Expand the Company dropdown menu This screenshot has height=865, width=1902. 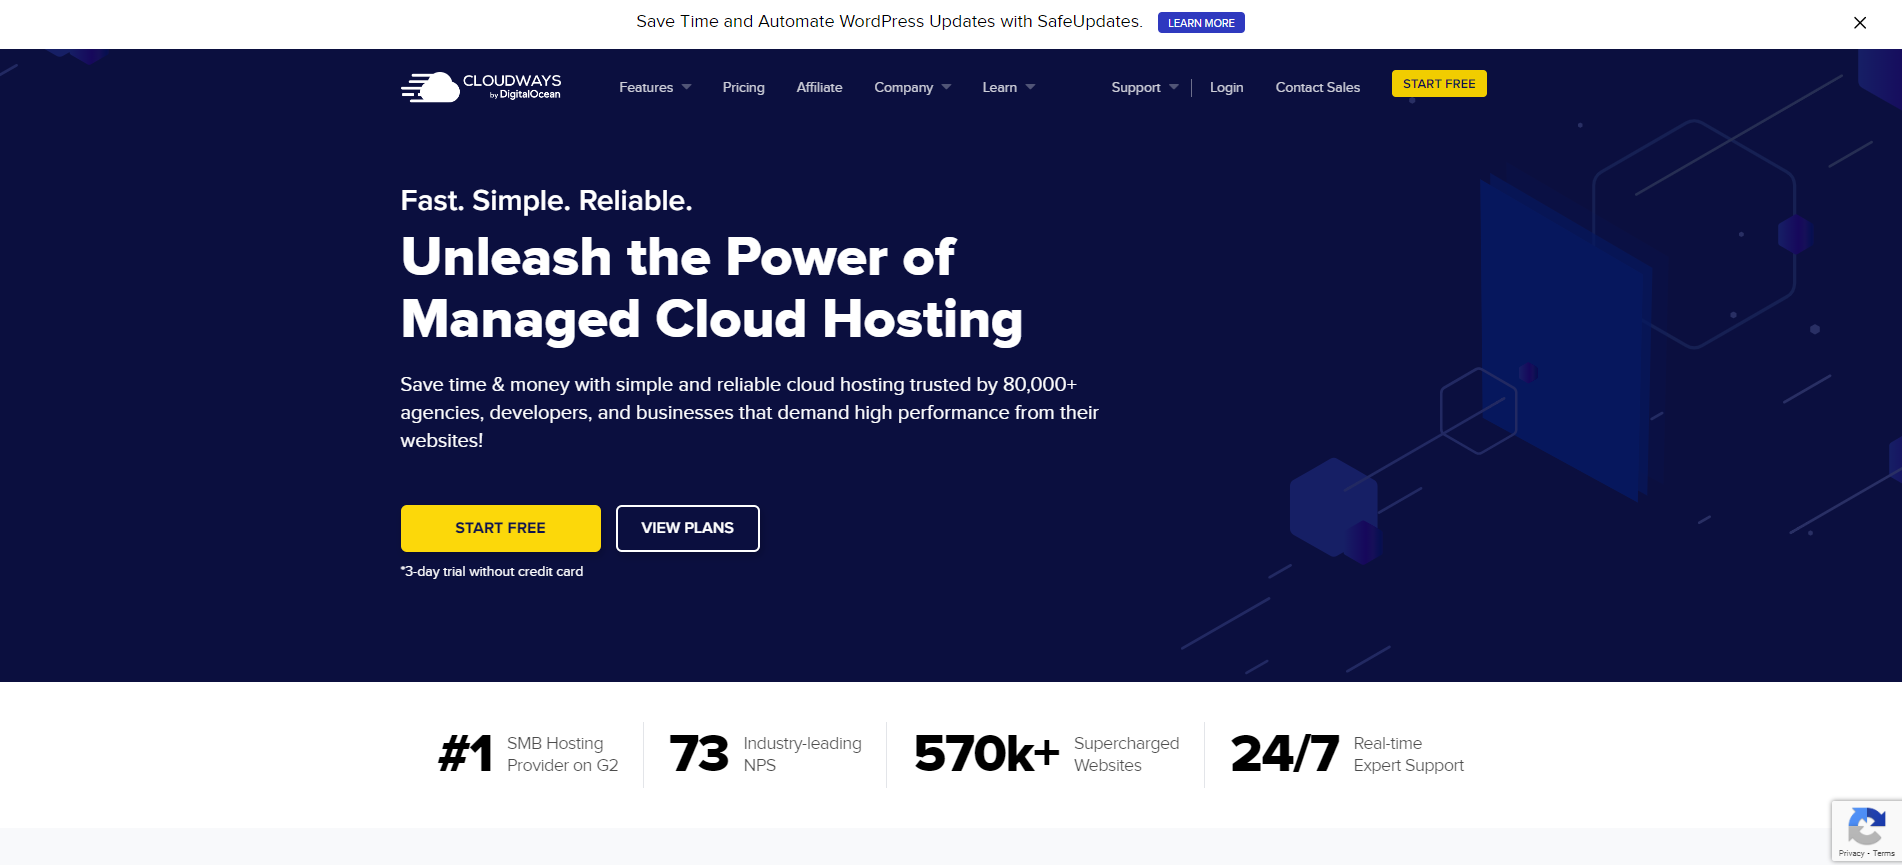coord(912,87)
